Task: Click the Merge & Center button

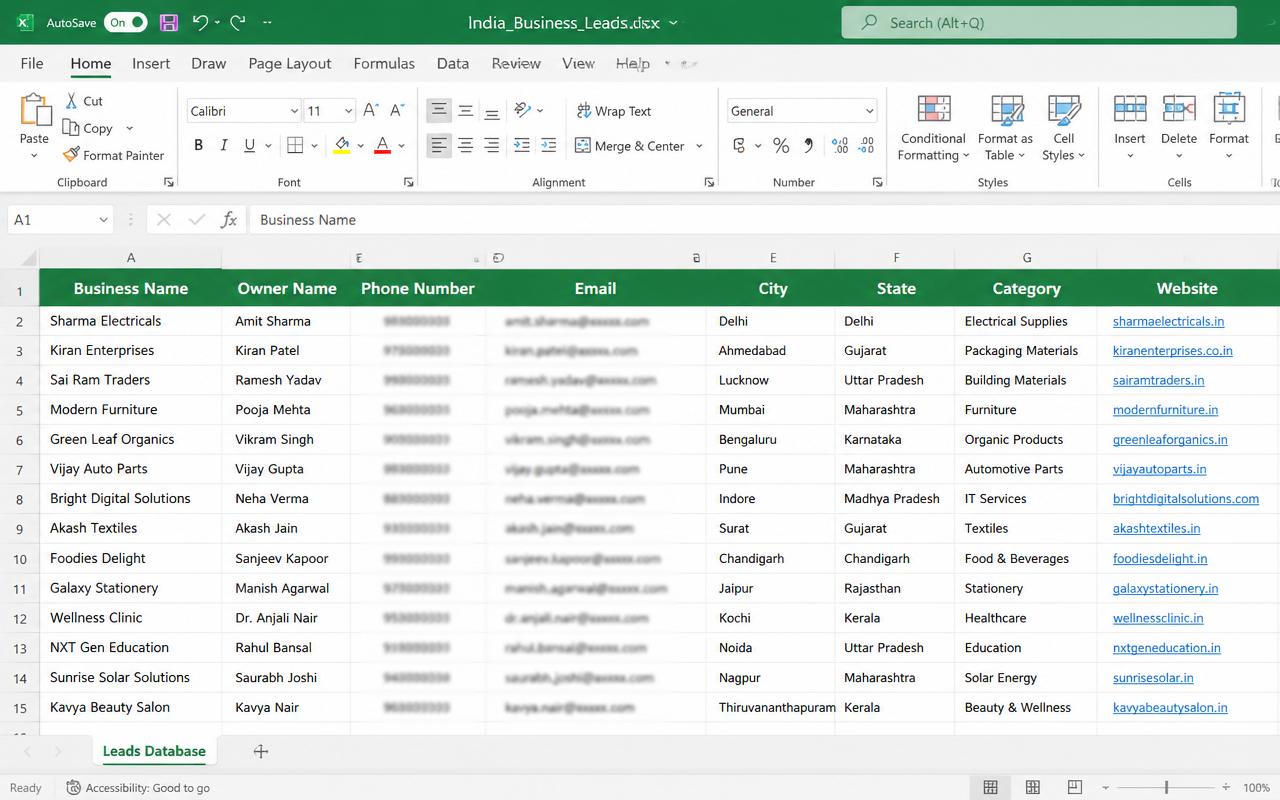Action: [630, 146]
